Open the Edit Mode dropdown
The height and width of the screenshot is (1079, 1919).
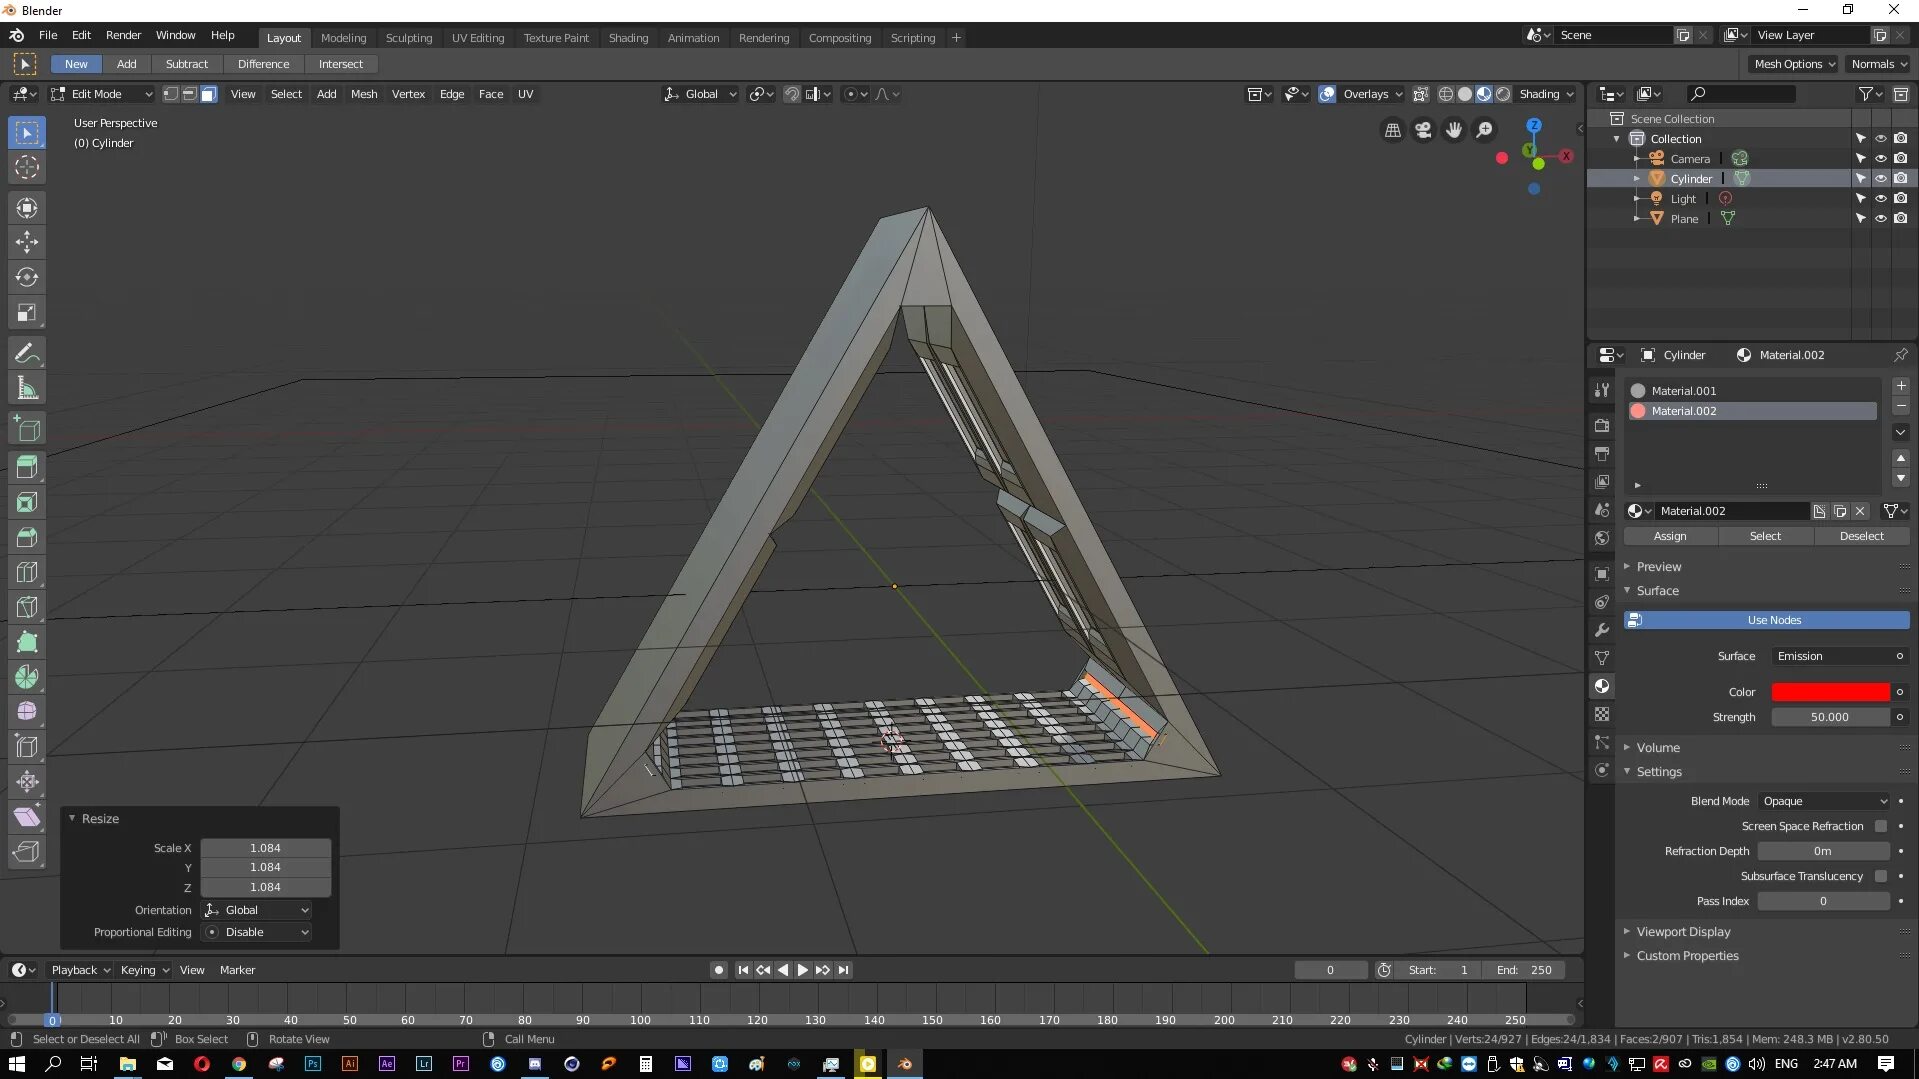tap(102, 94)
